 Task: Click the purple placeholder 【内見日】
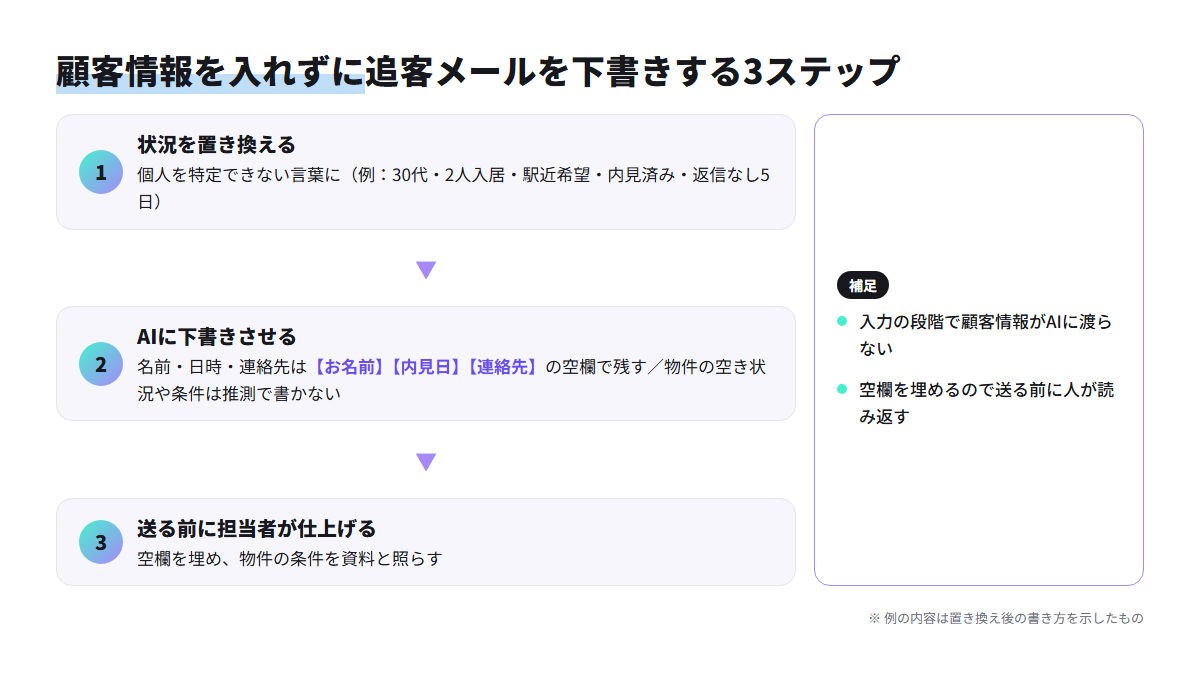point(425,366)
